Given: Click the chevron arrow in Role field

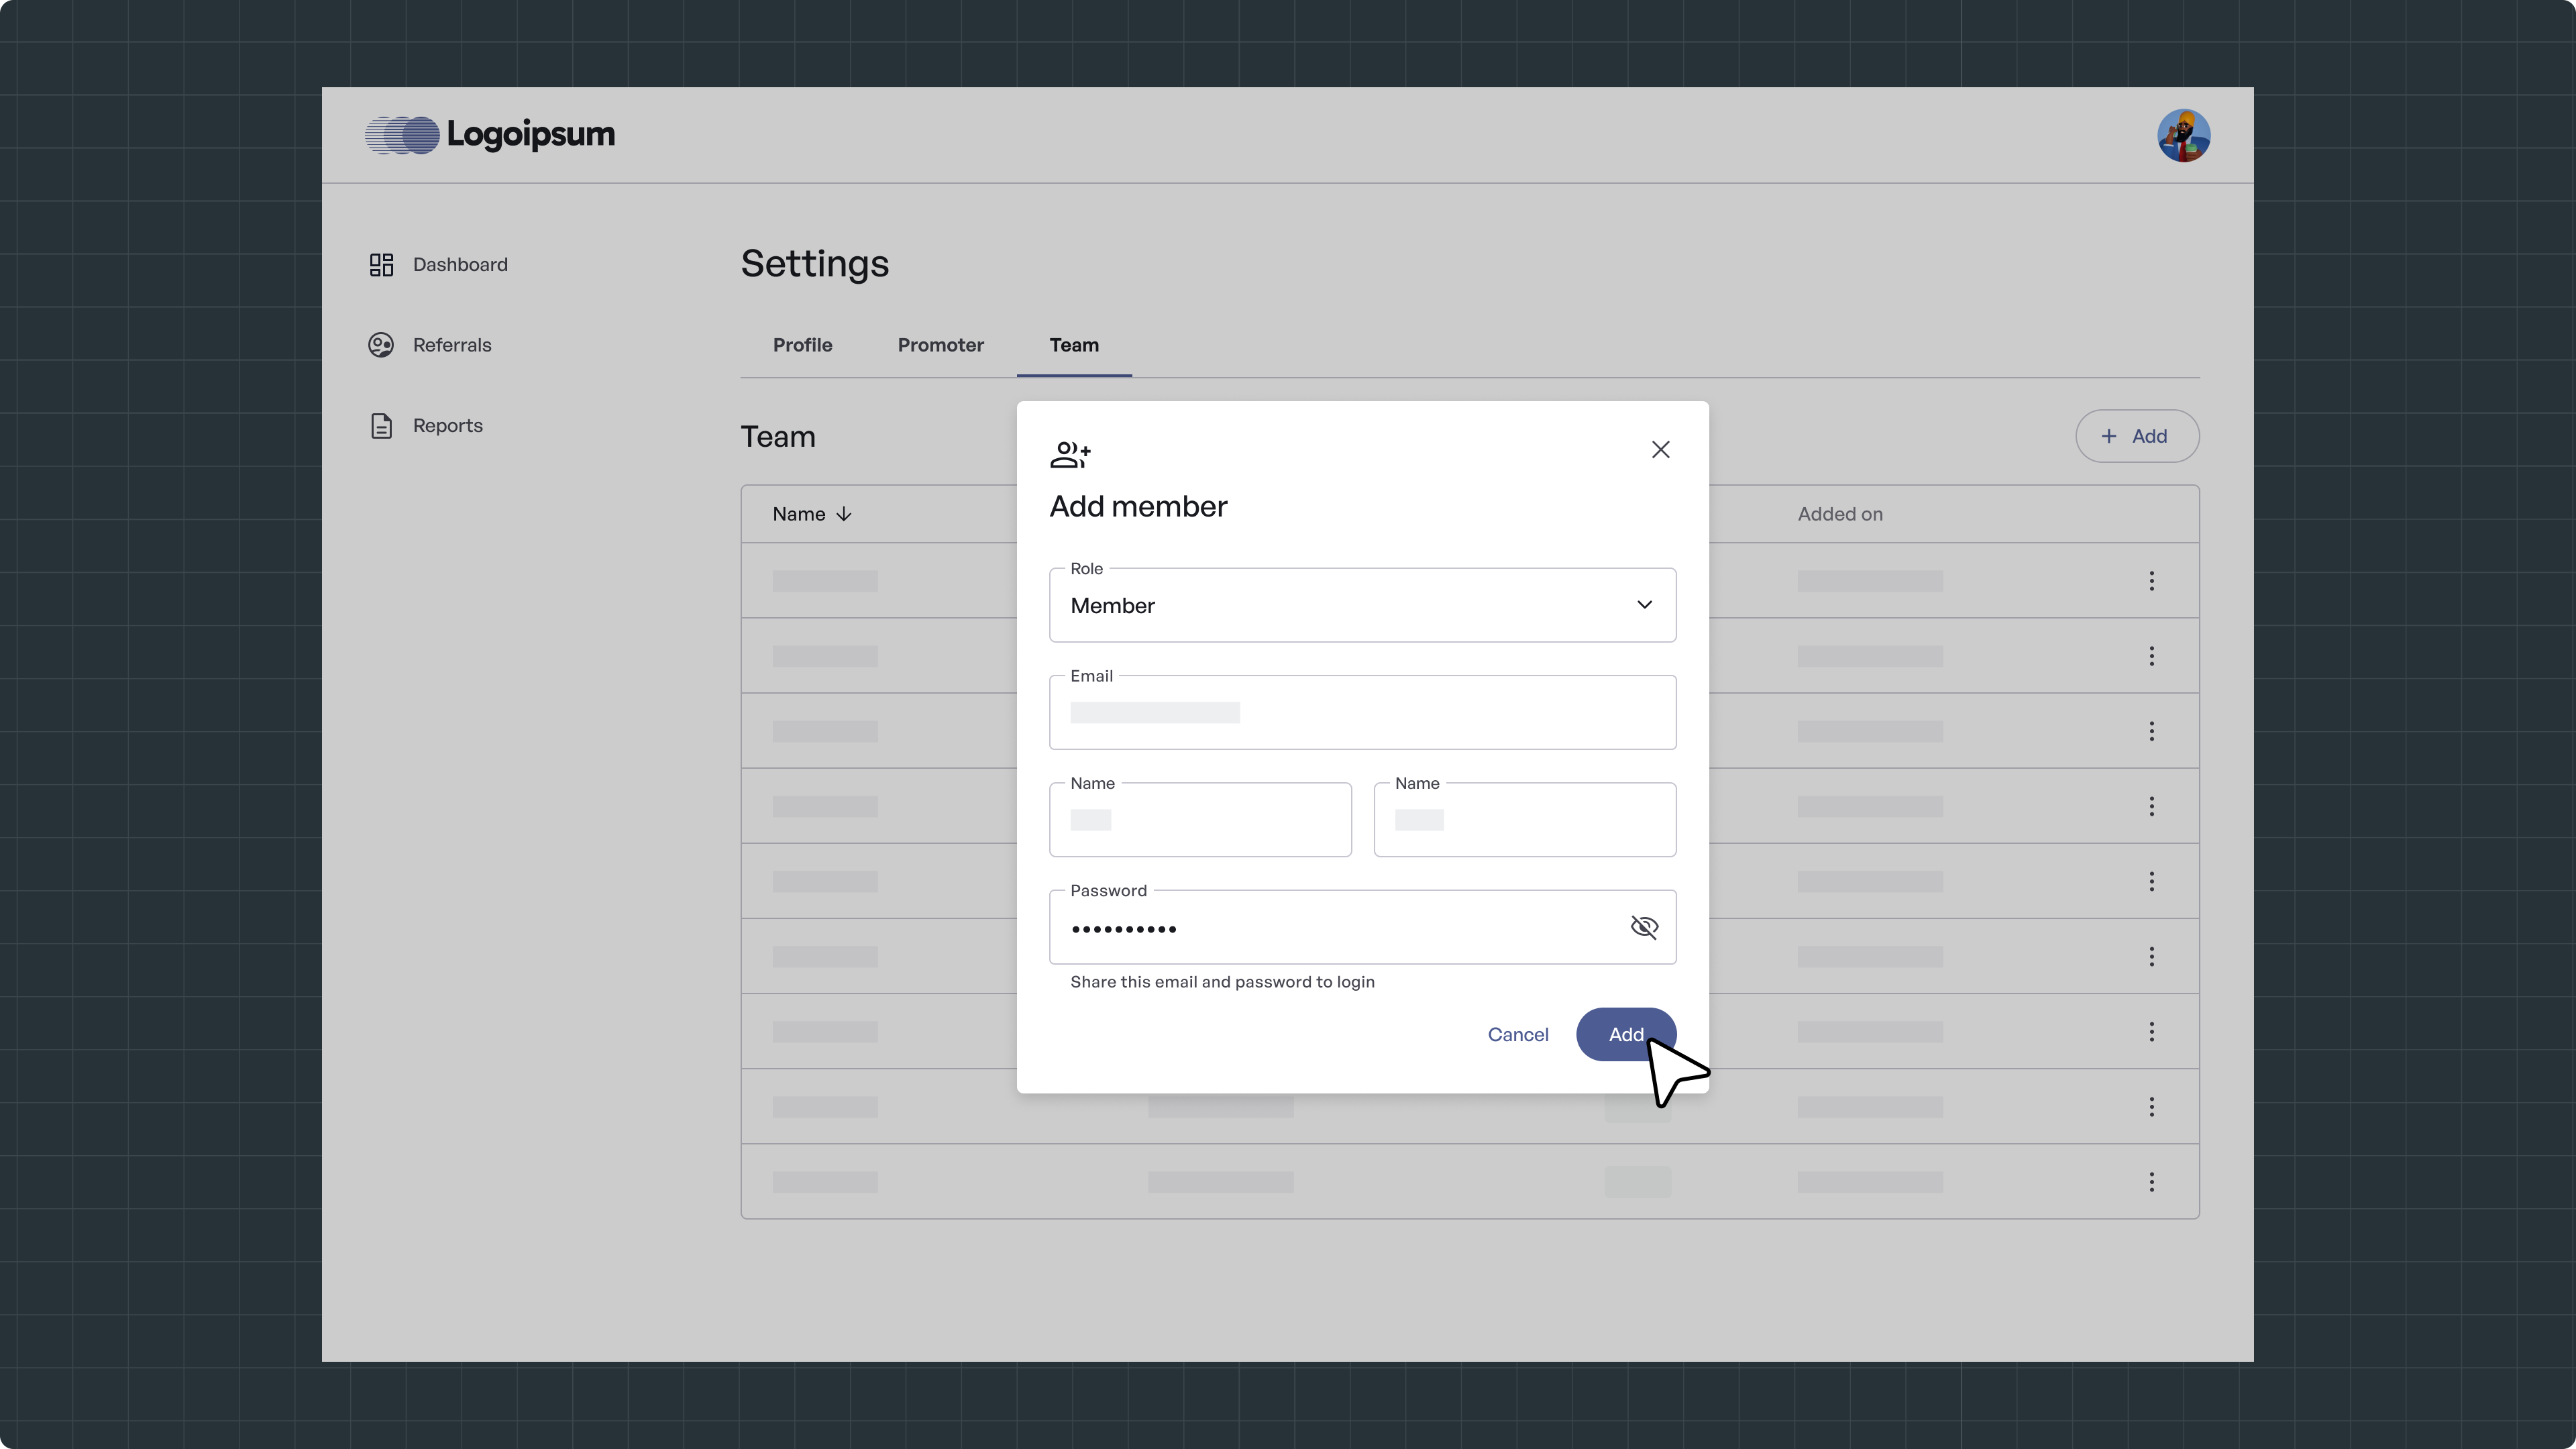Looking at the screenshot, I should tap(1644, 605).
